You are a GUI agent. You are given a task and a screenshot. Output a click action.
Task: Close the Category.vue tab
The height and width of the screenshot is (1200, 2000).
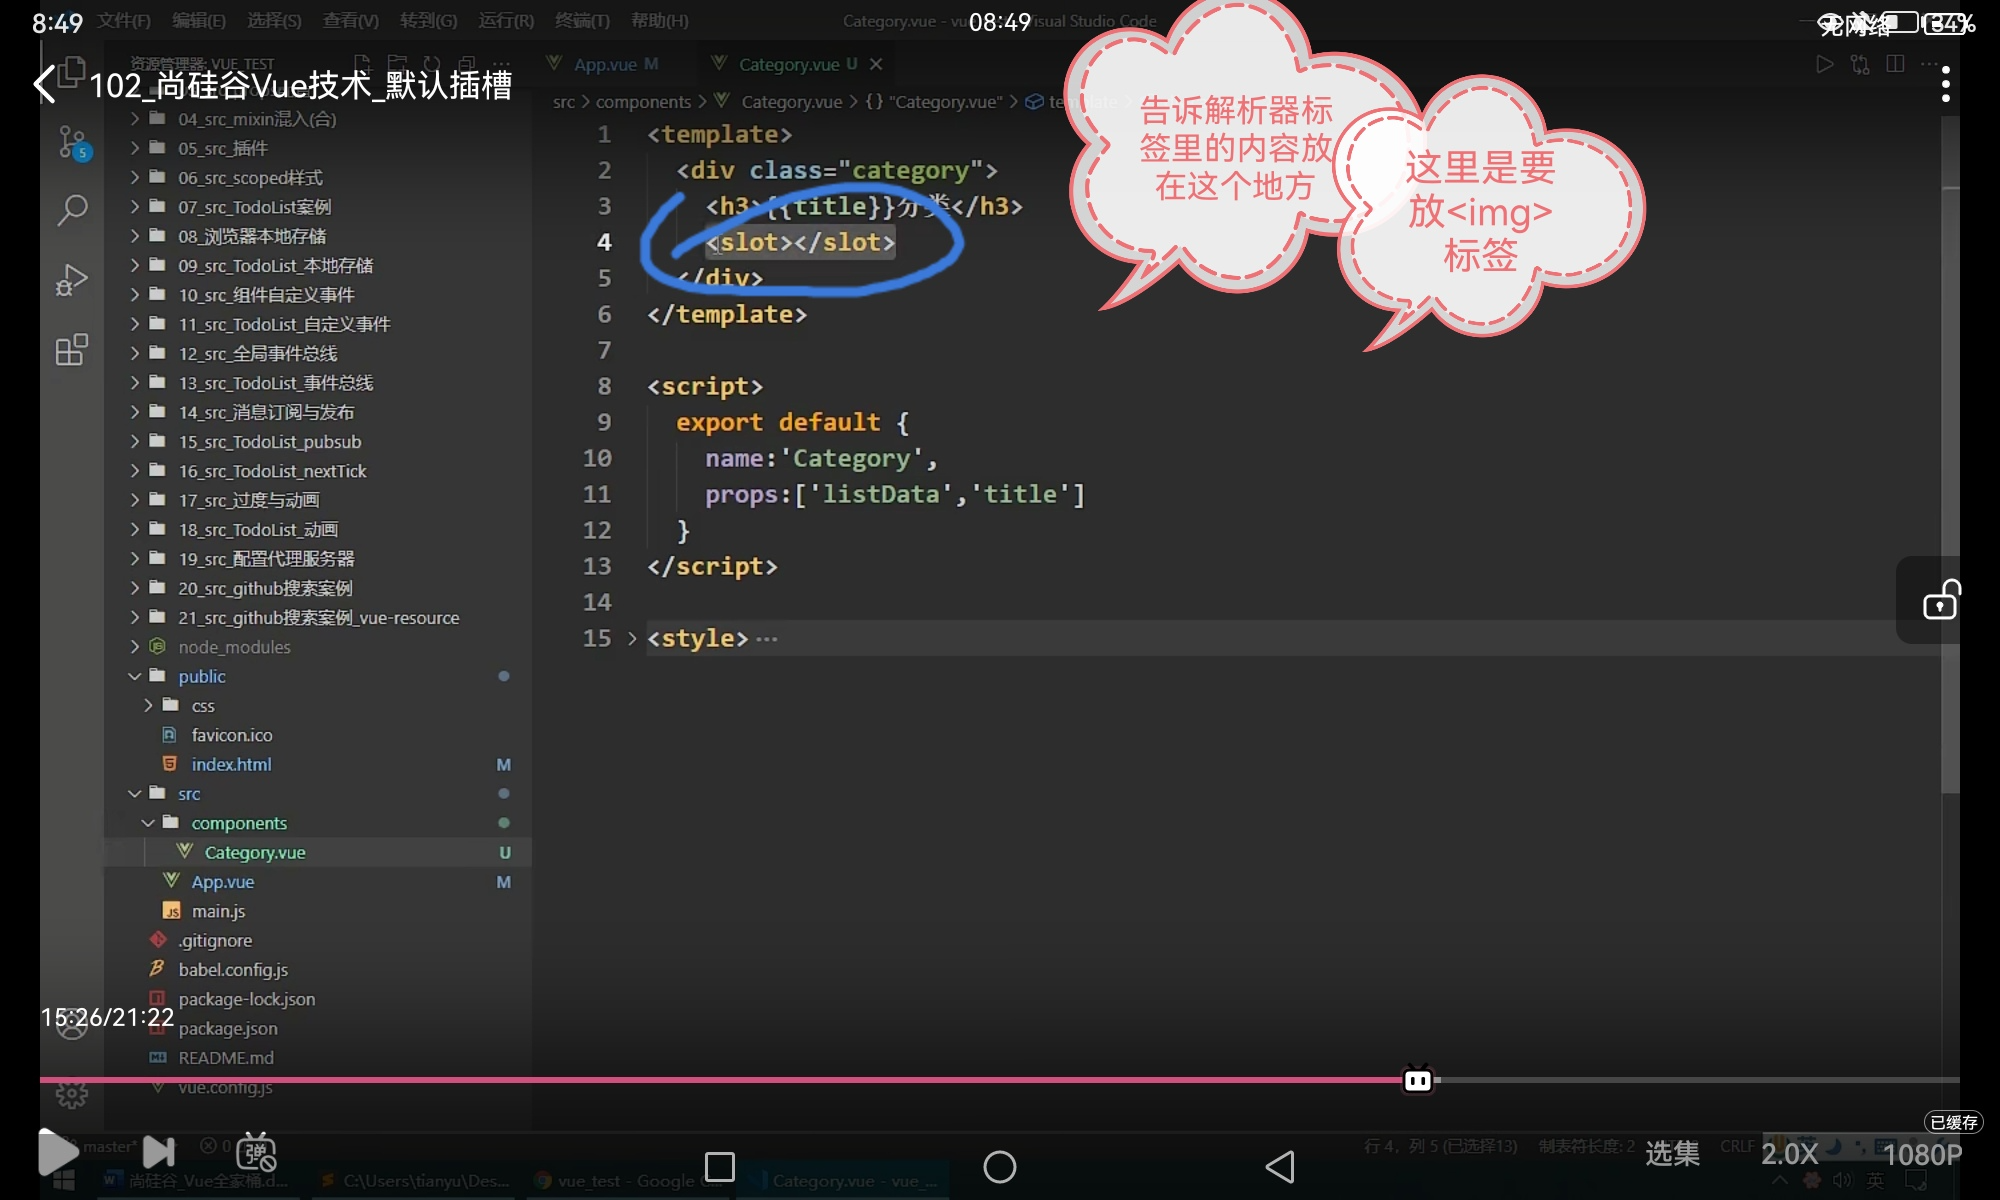(876, 64)
